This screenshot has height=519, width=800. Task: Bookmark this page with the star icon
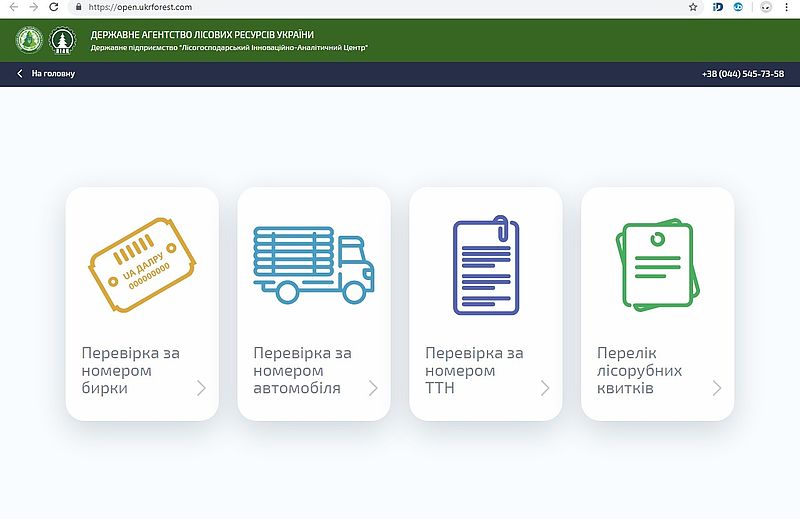[x=693, y=6]
